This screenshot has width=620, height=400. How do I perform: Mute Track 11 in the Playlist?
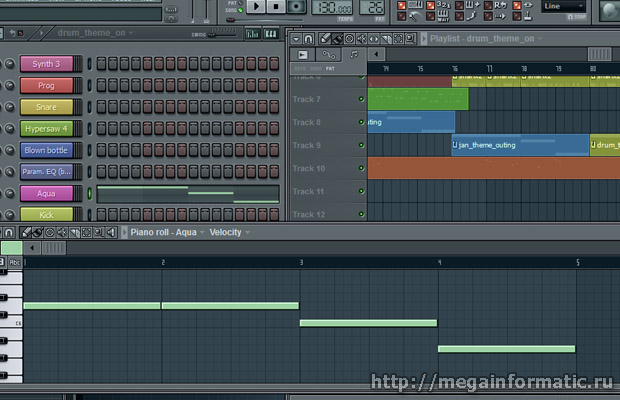tap(361, 191)
